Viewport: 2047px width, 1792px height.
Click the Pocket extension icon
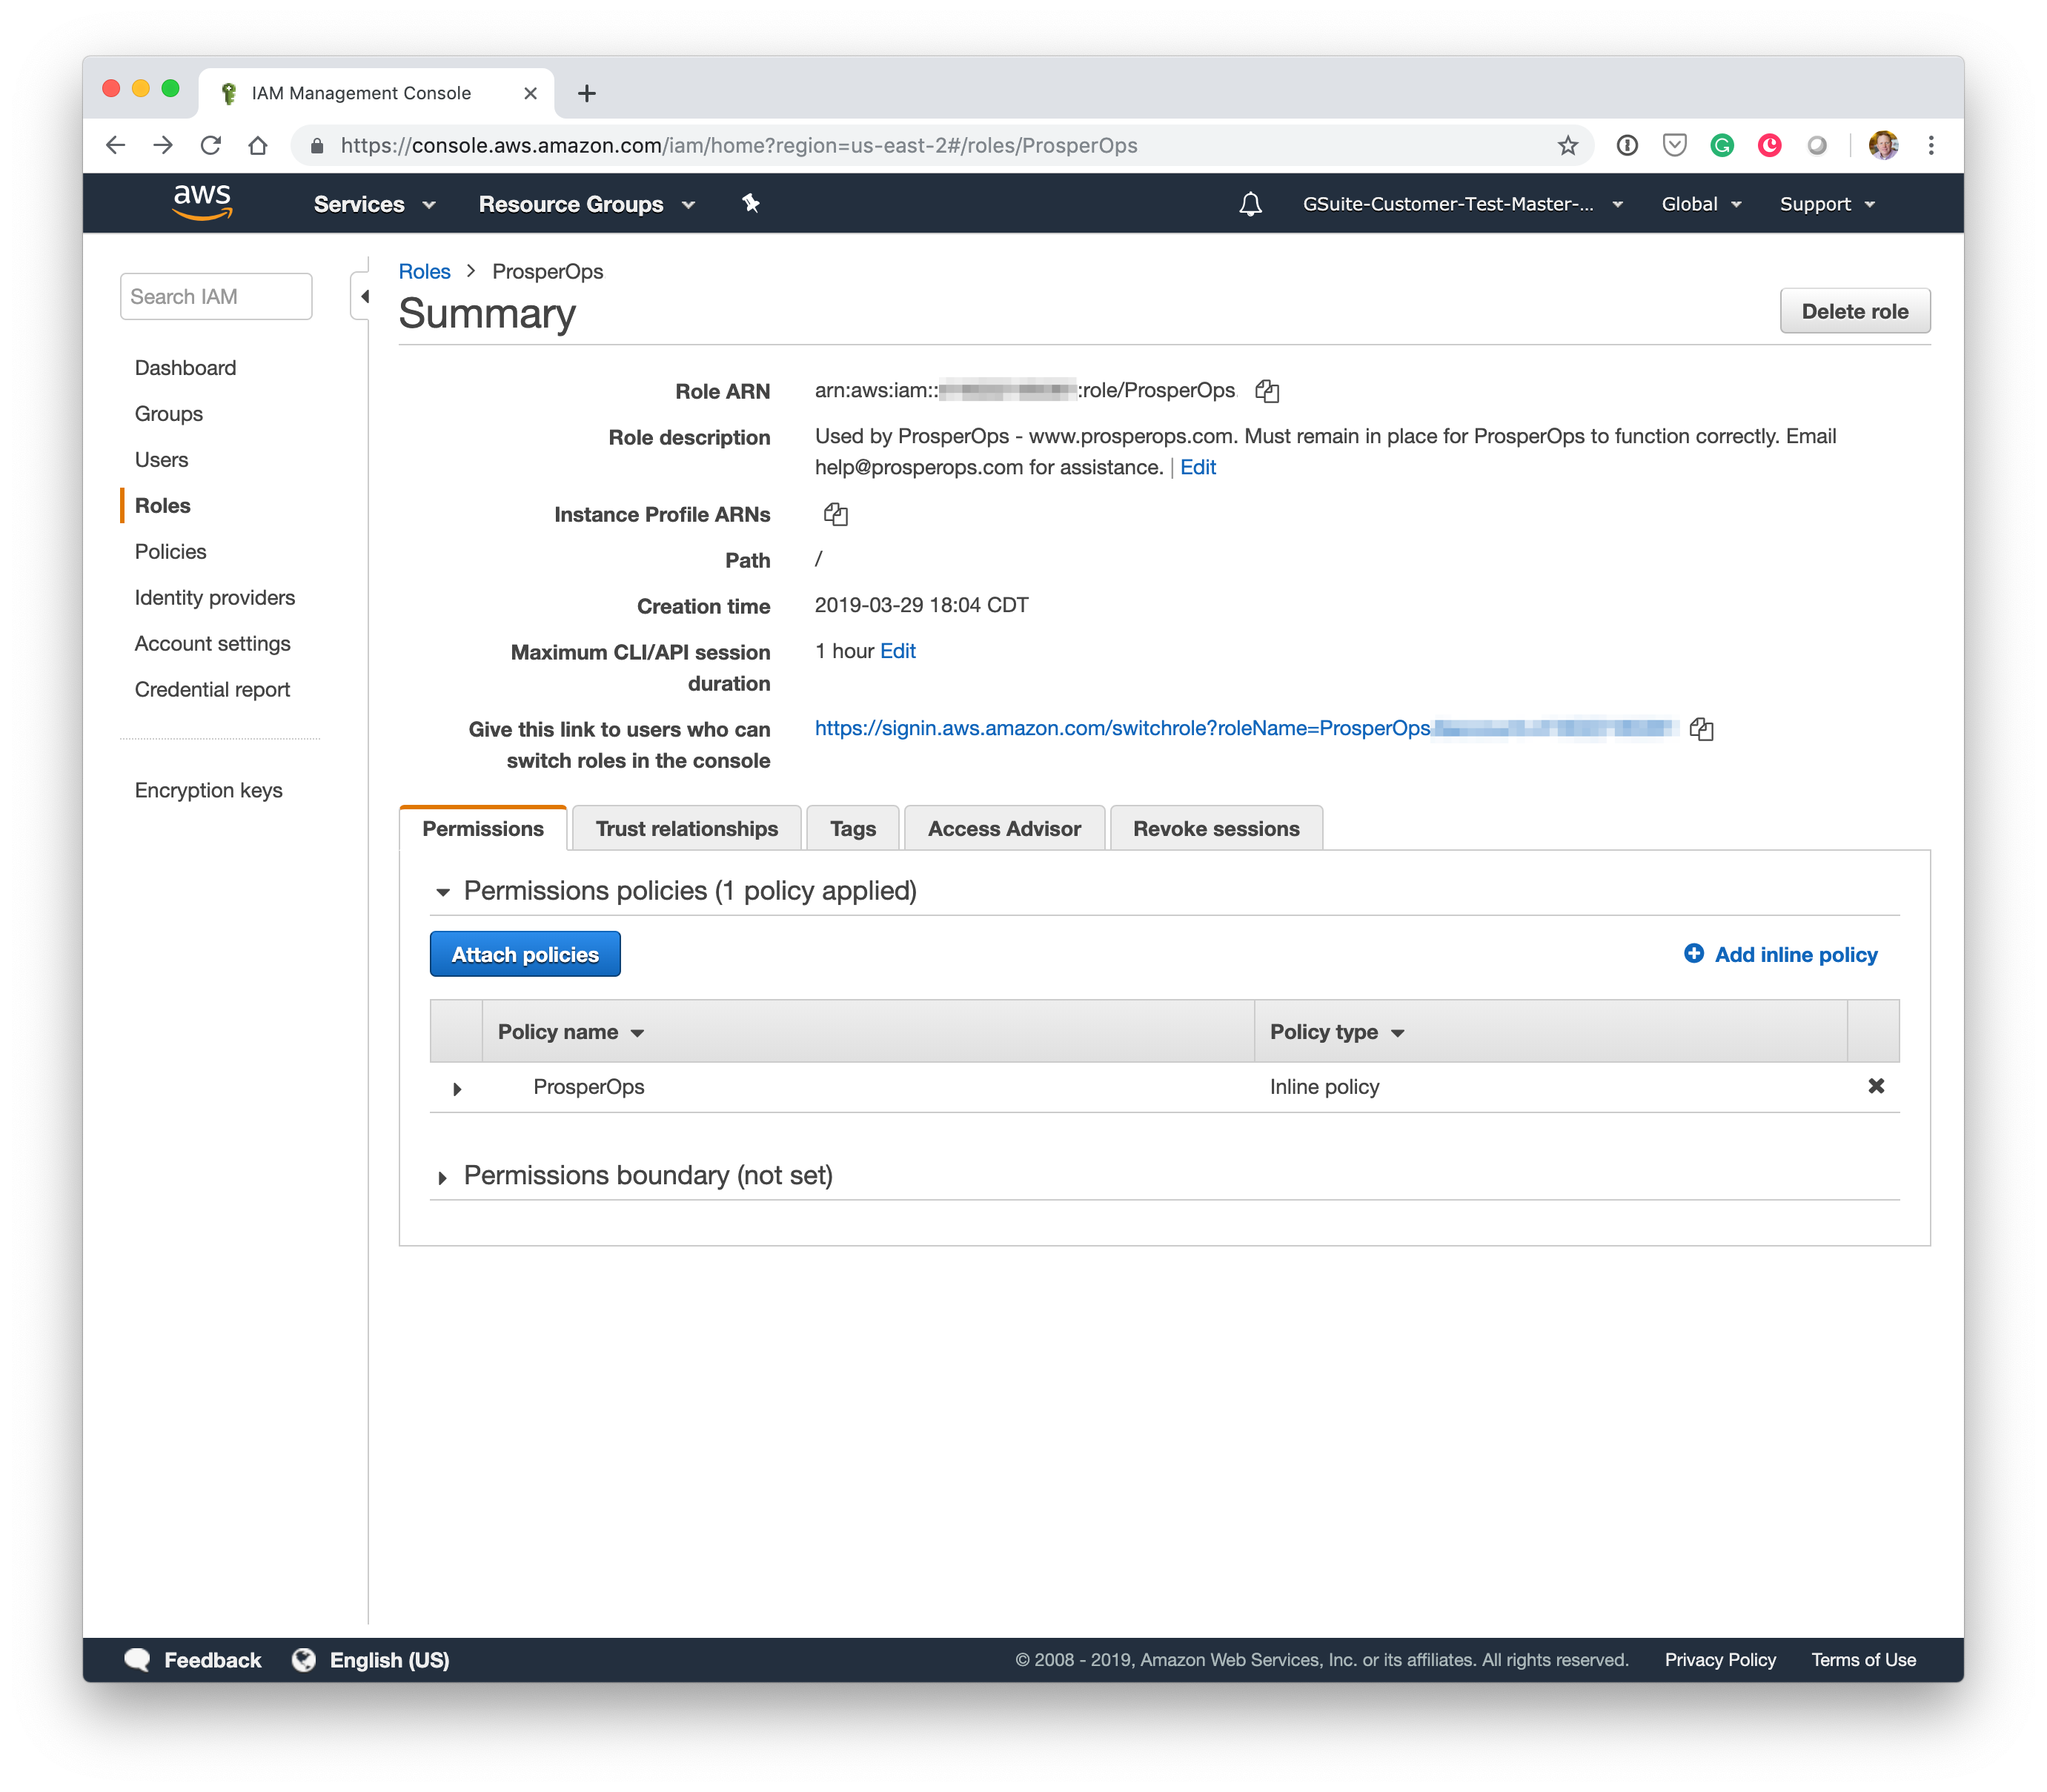1675,146
